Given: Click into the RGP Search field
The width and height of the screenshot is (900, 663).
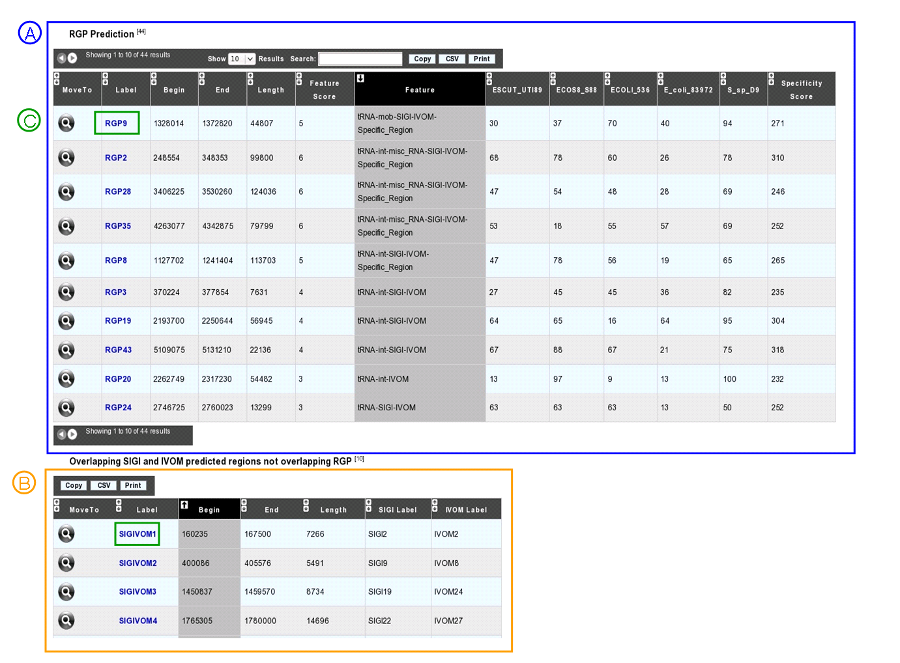Looking at the screenshot, I should tap(360, 59).
